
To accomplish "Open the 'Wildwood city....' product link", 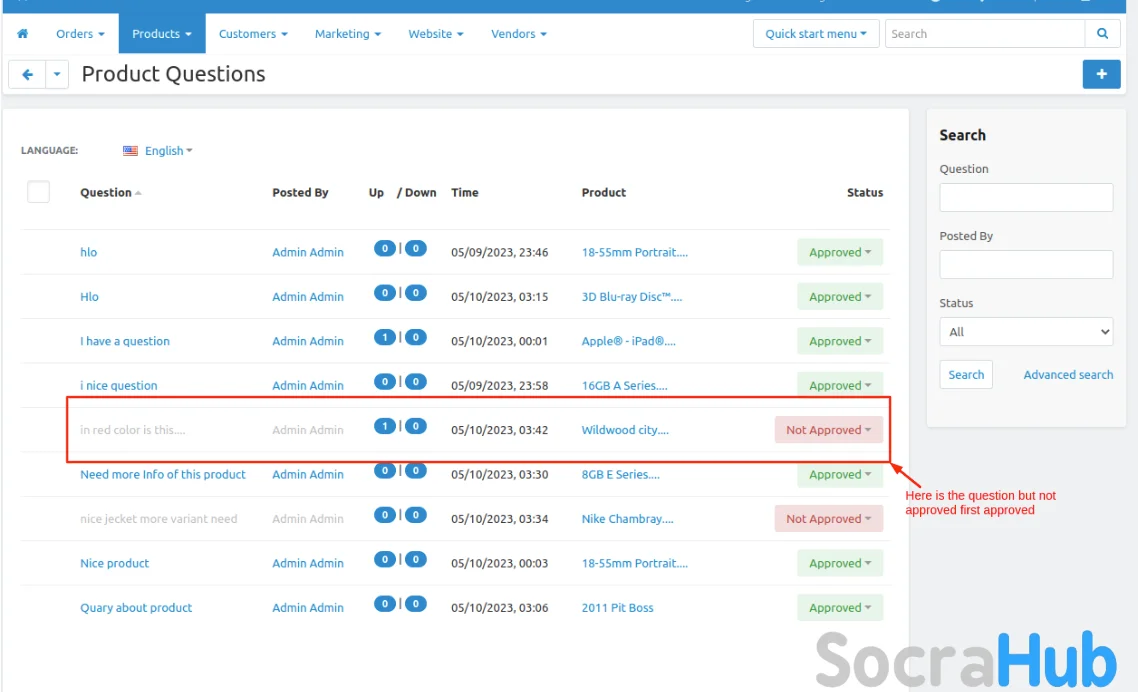I will (625, 430).
